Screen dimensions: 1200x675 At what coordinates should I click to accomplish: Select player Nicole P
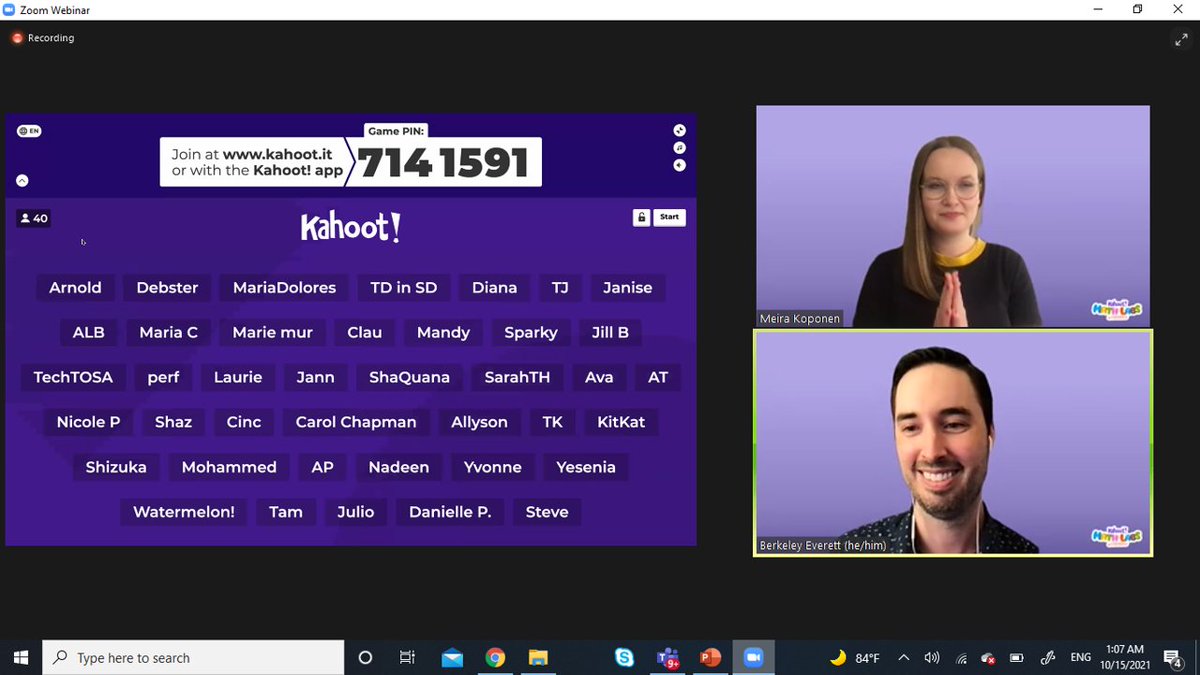point(88,423)
